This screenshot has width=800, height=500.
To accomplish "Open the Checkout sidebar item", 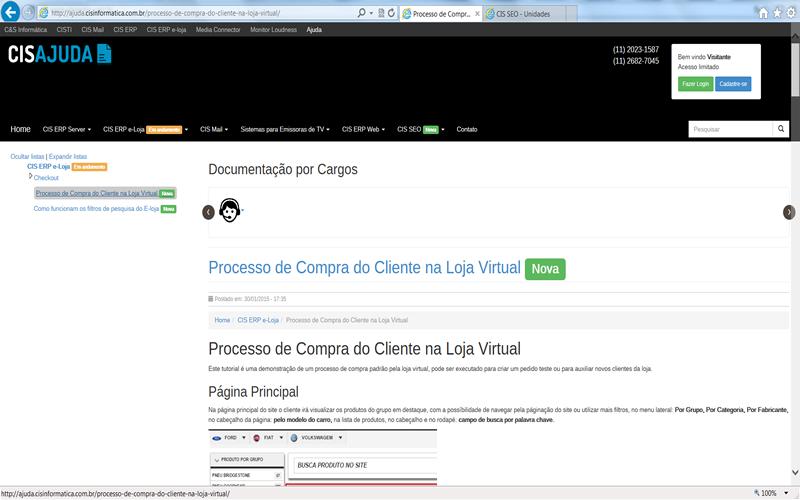I will 46,178.
